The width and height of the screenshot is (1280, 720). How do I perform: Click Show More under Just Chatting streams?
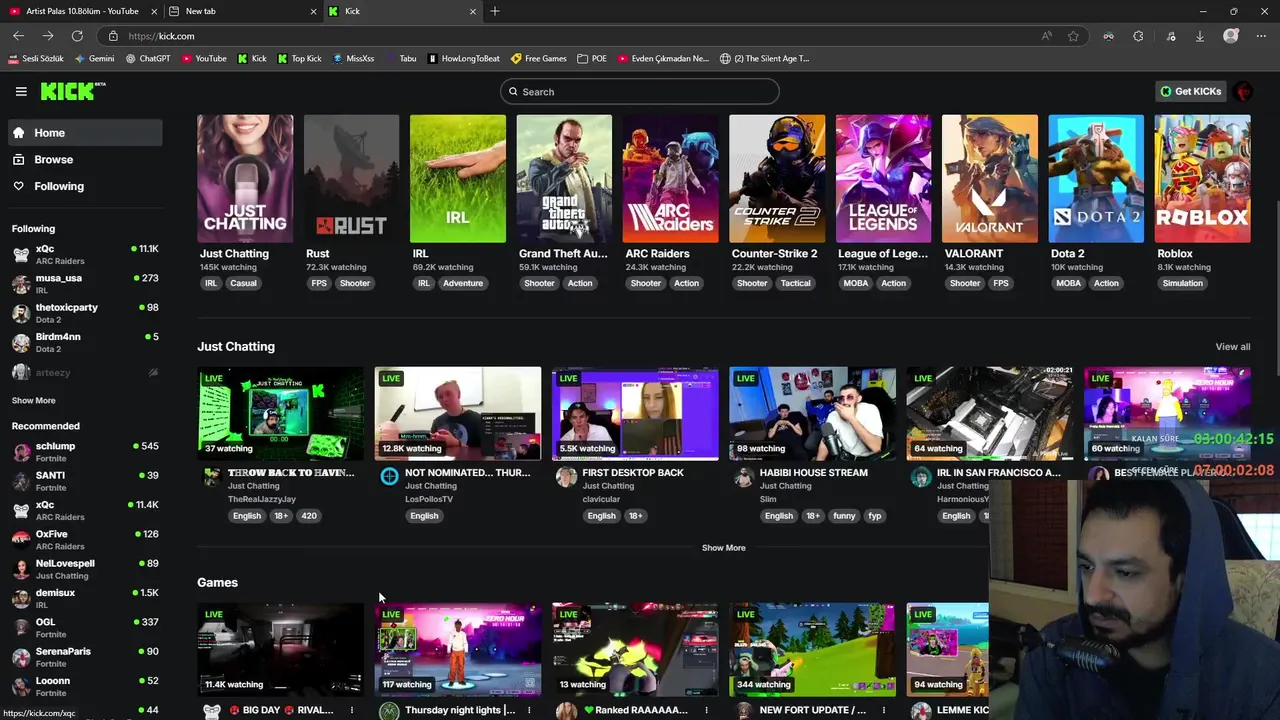(723, 548)
